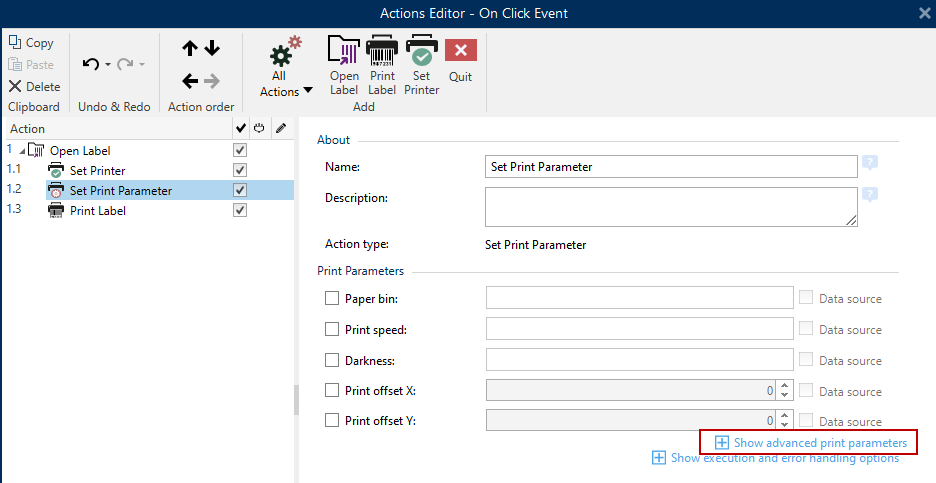The height and width of the screenshot is (483, 936).
Task: Select the Print Label action in list
Action: pos(98,211)
